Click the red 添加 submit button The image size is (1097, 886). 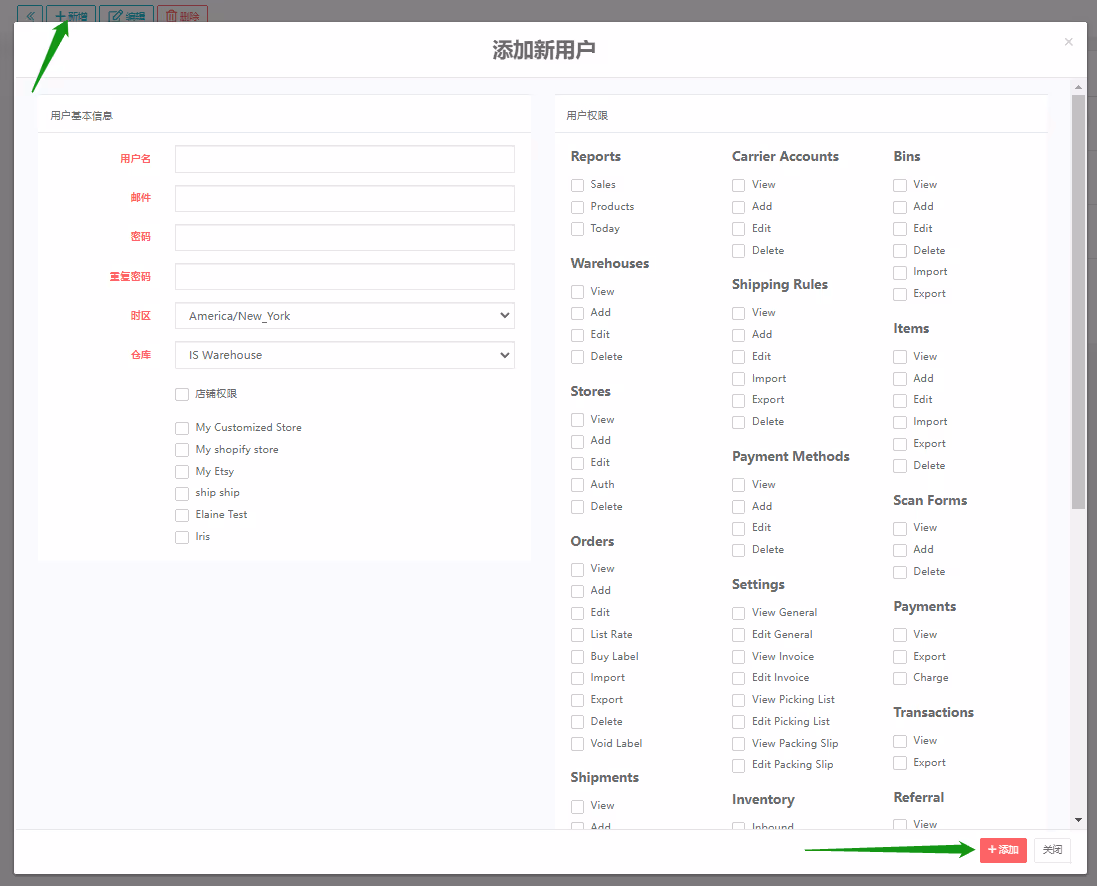point(1003,850)
